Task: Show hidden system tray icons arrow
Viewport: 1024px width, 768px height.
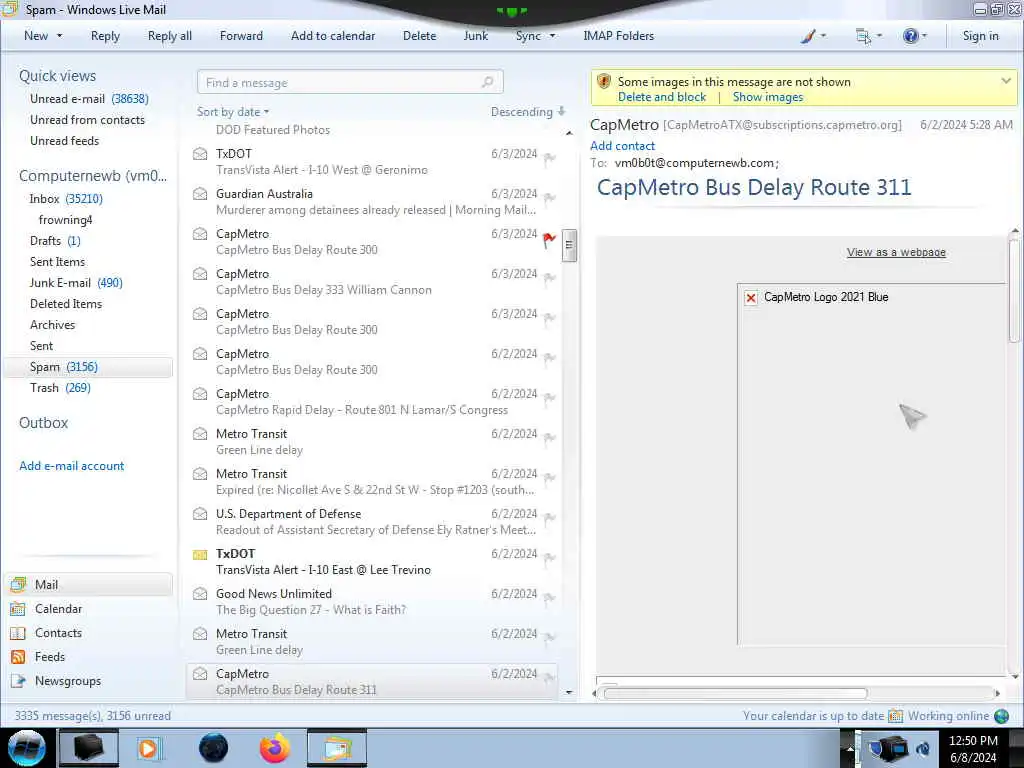Action: (x=850, y=748)
